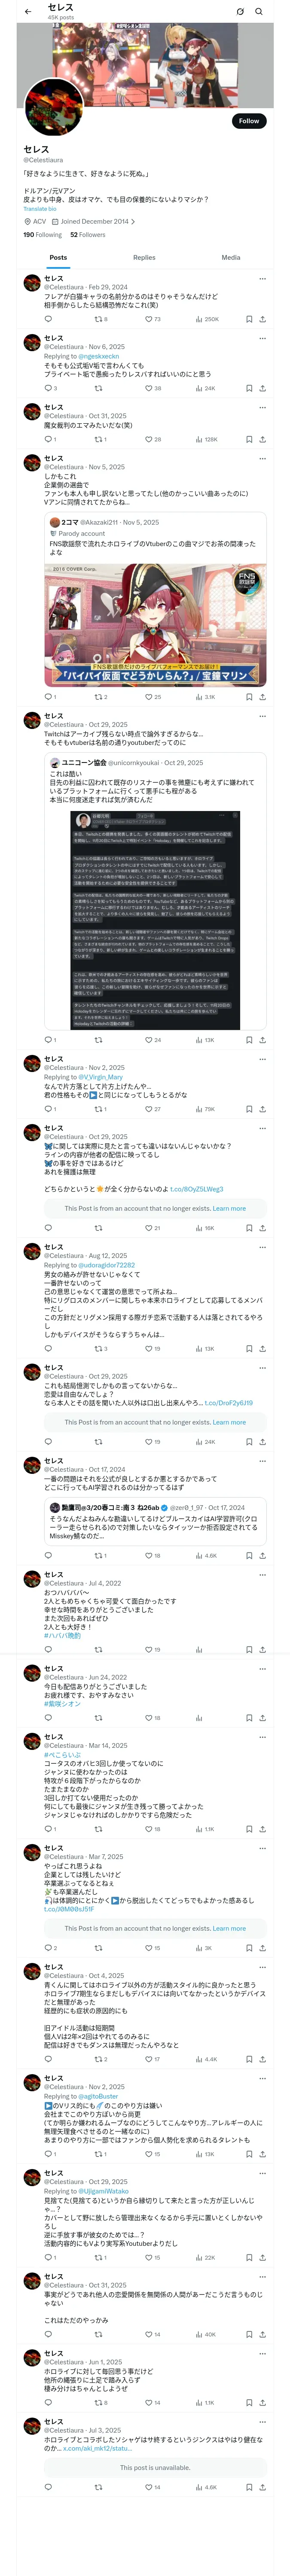Share the Nov 6, 2025 post

click(262, 388)
